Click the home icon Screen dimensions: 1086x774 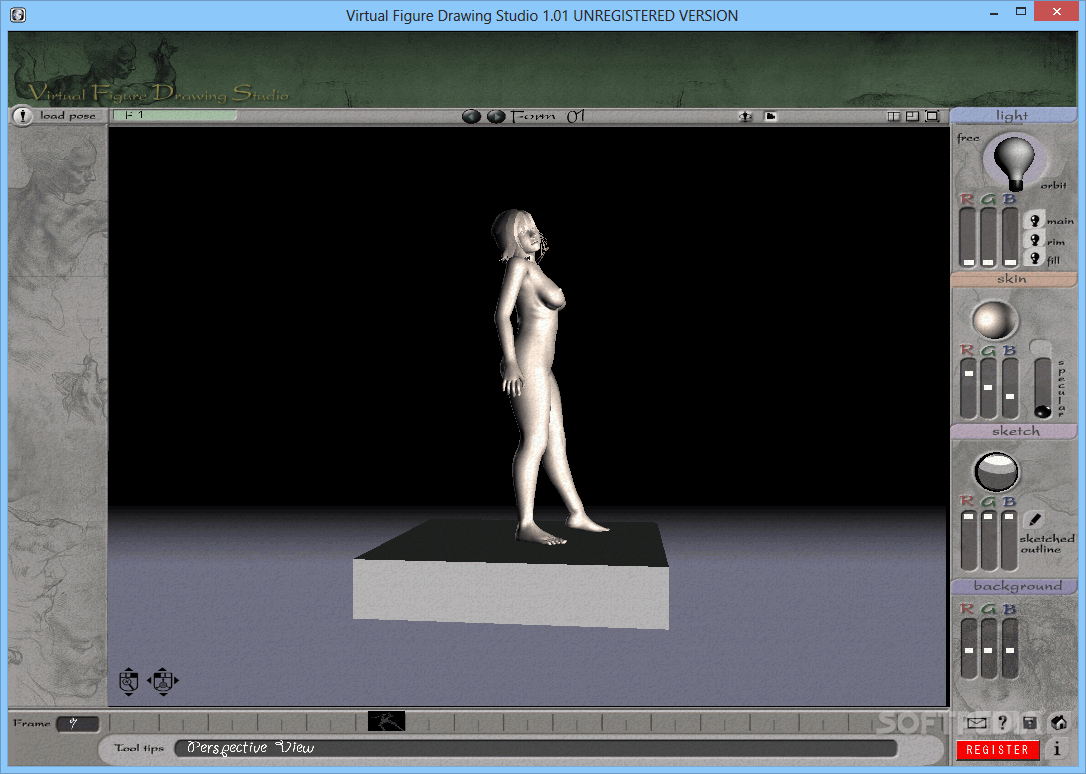[1059, 723]
